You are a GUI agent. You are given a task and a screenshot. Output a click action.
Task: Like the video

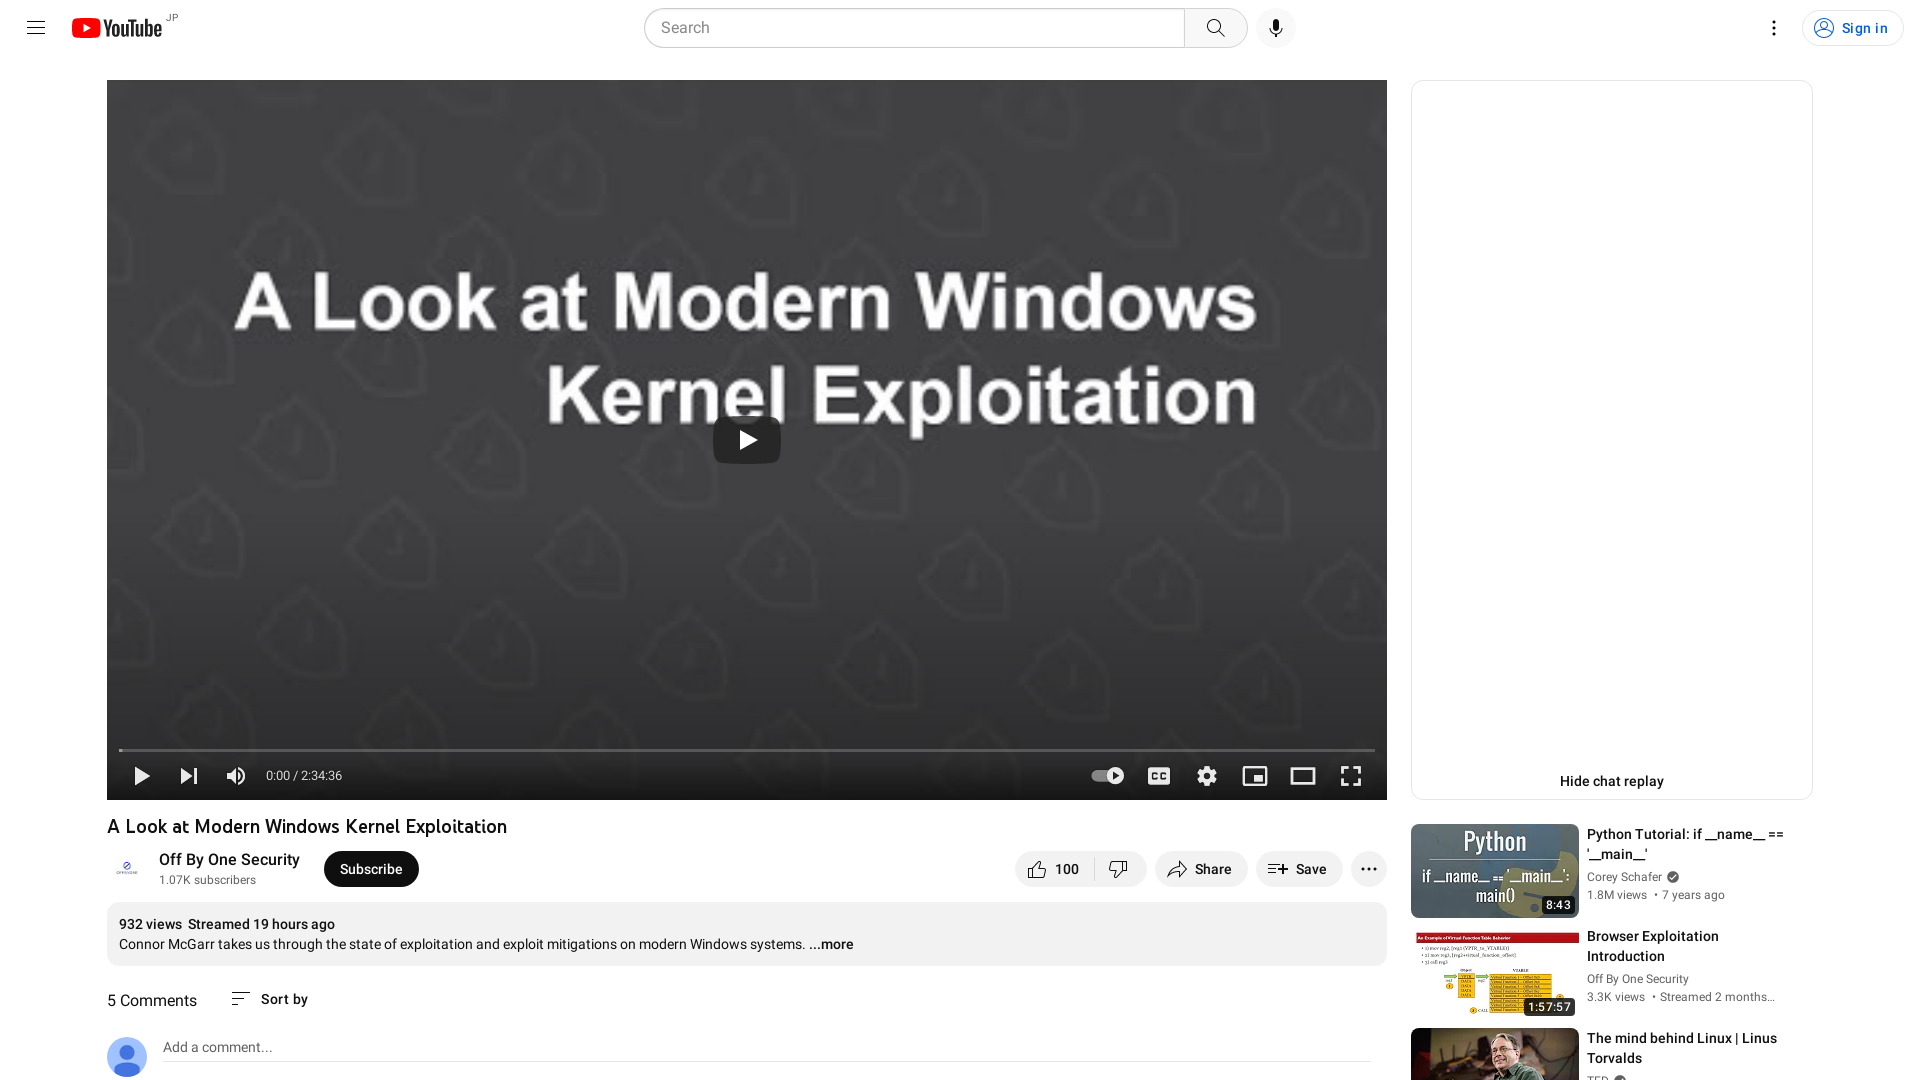pos(1047,869)
